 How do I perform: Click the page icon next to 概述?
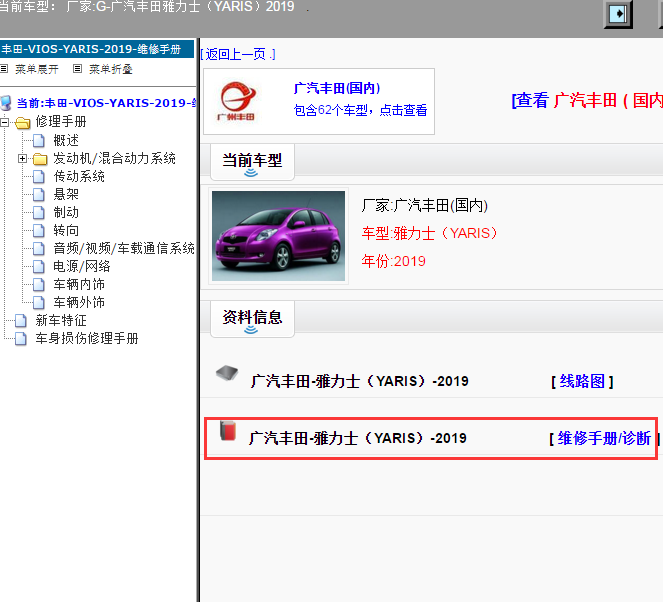[39, 140]
